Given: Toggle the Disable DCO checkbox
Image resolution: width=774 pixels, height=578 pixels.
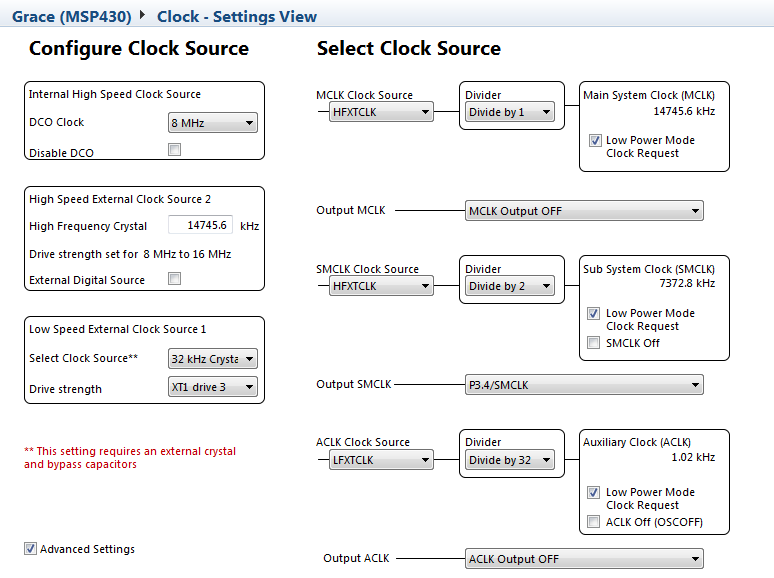Looking at the screenshot, I should click(x=175, y=150).
